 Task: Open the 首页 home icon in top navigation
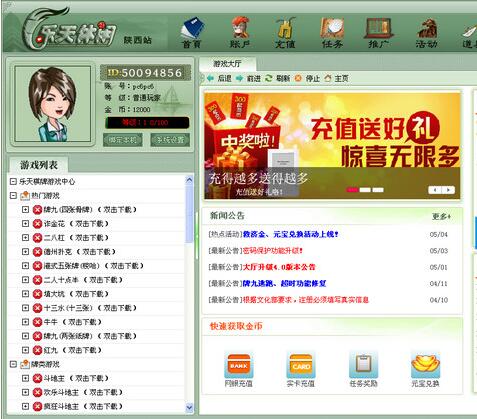click(x=192, y=33)
